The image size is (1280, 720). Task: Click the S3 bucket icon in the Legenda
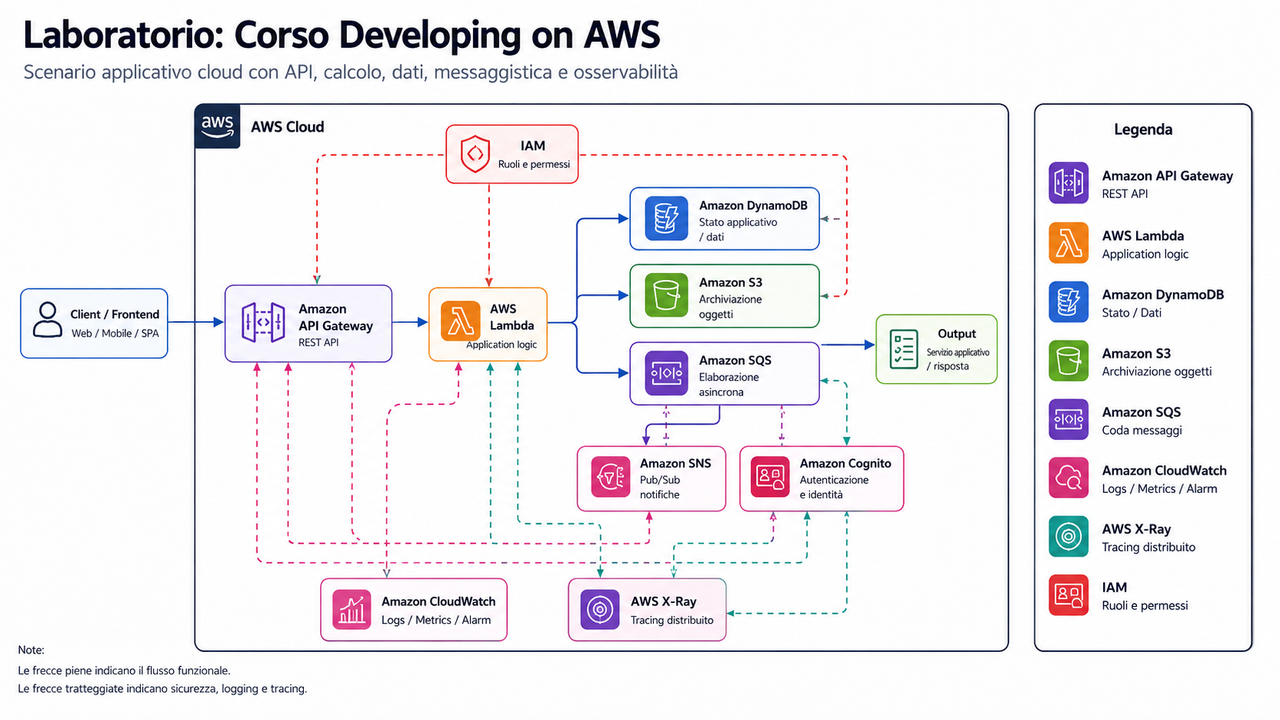[1069, 361]
